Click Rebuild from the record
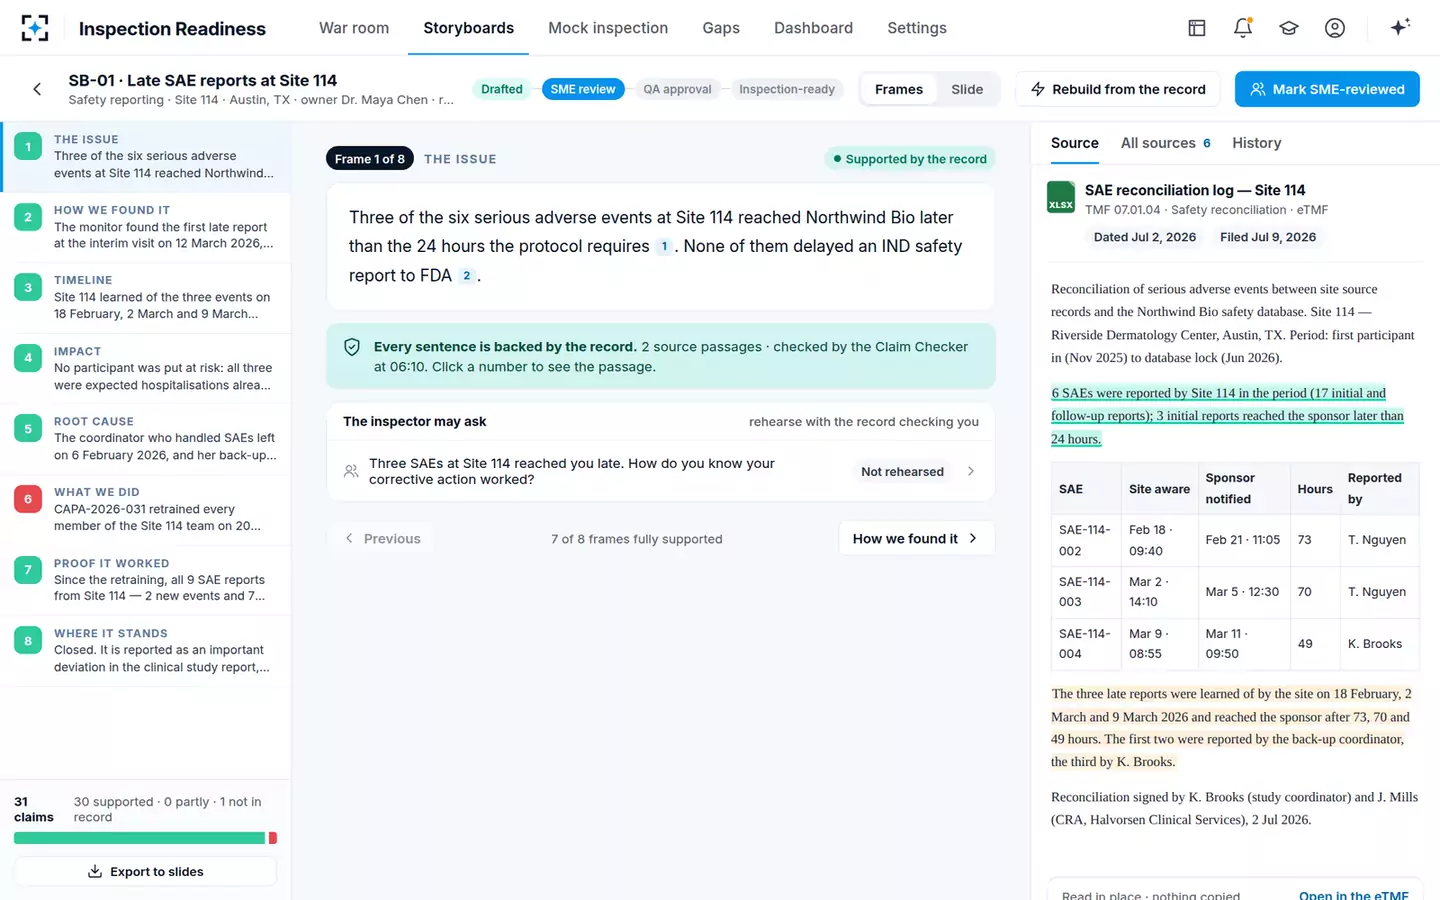This screenshot has height=900, width=1440. (1118, 89)
